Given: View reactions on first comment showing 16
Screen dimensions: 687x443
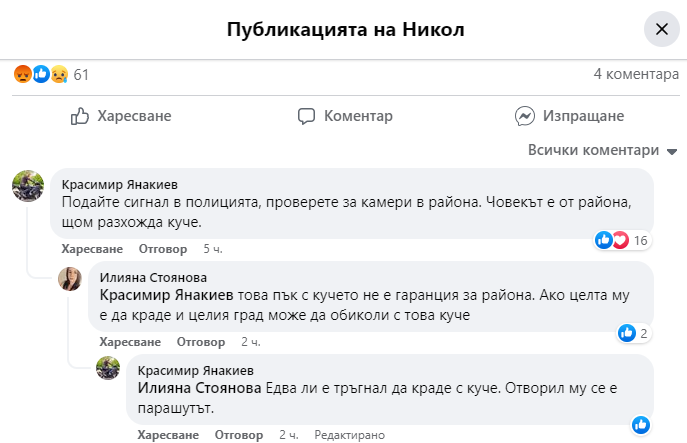Looking at the screenshot, I should pos(621,240).
